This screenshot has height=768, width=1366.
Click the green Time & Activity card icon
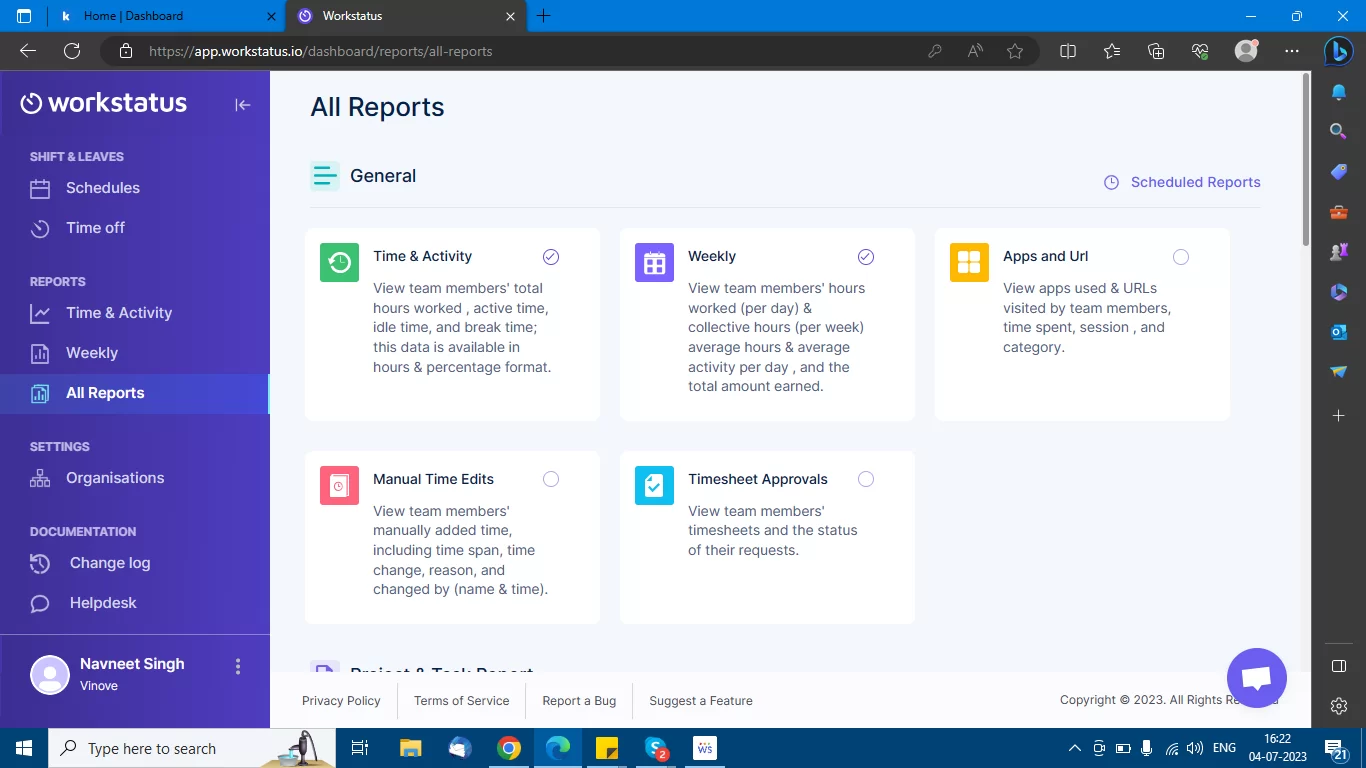[339, 262]
